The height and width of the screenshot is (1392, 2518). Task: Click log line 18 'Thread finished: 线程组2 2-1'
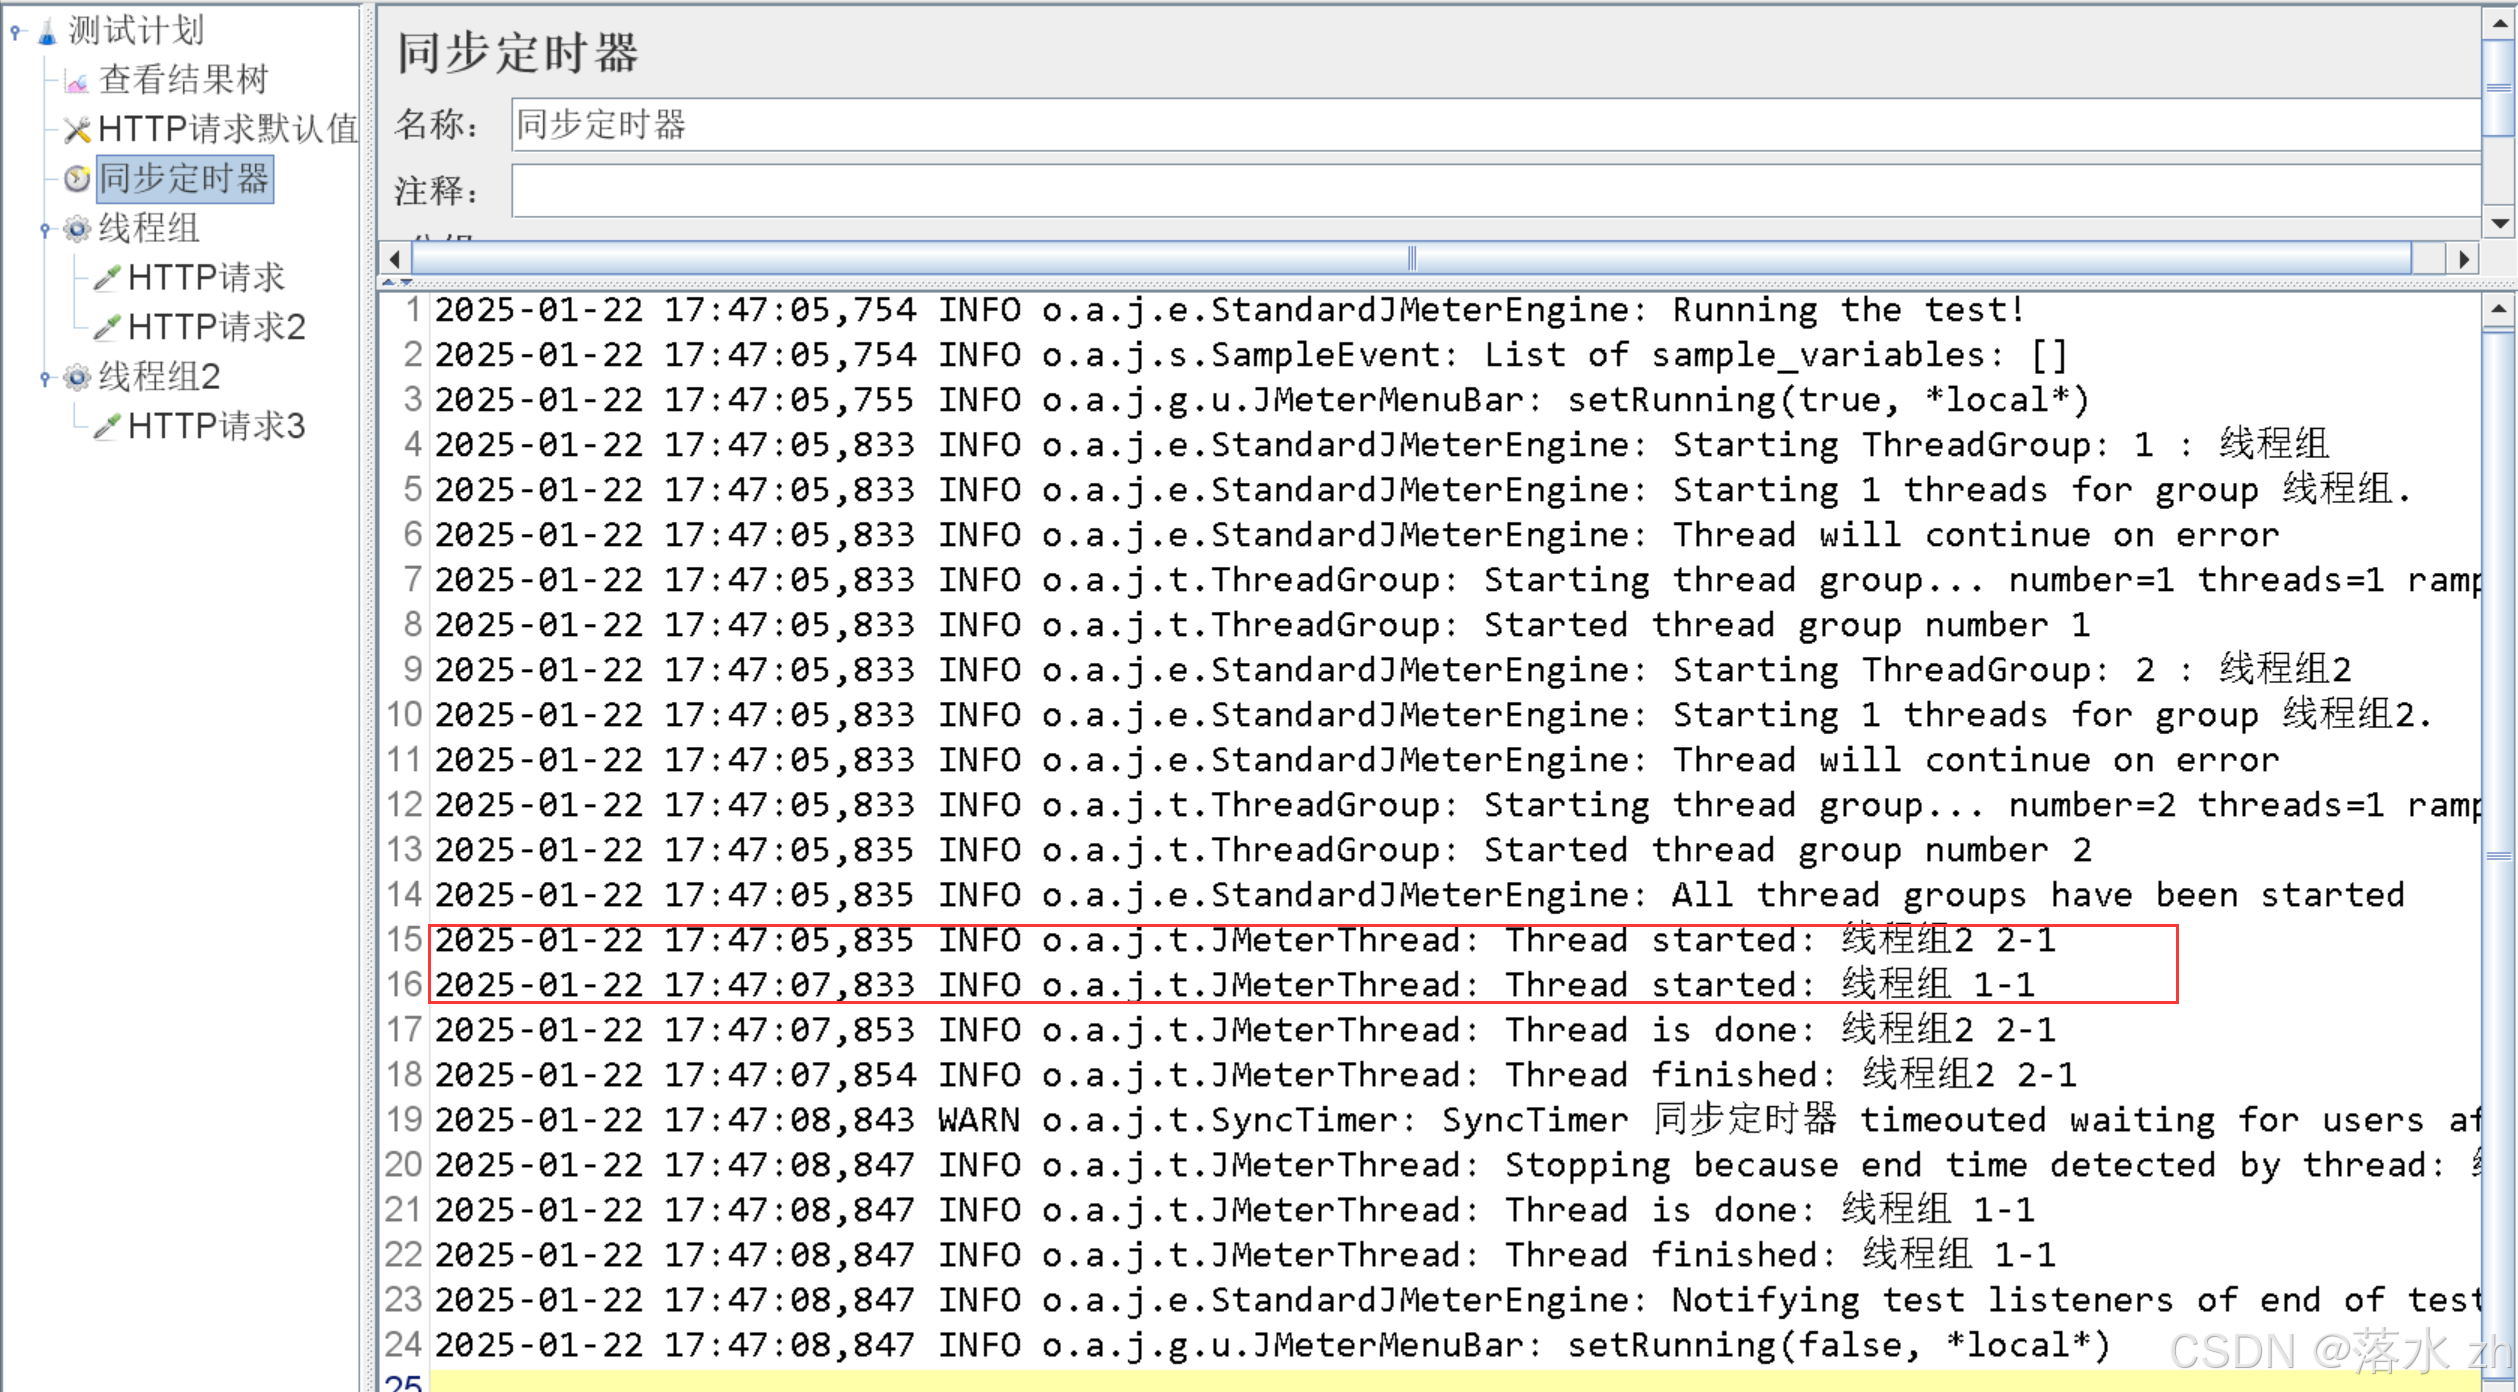pos(1256,1075)
